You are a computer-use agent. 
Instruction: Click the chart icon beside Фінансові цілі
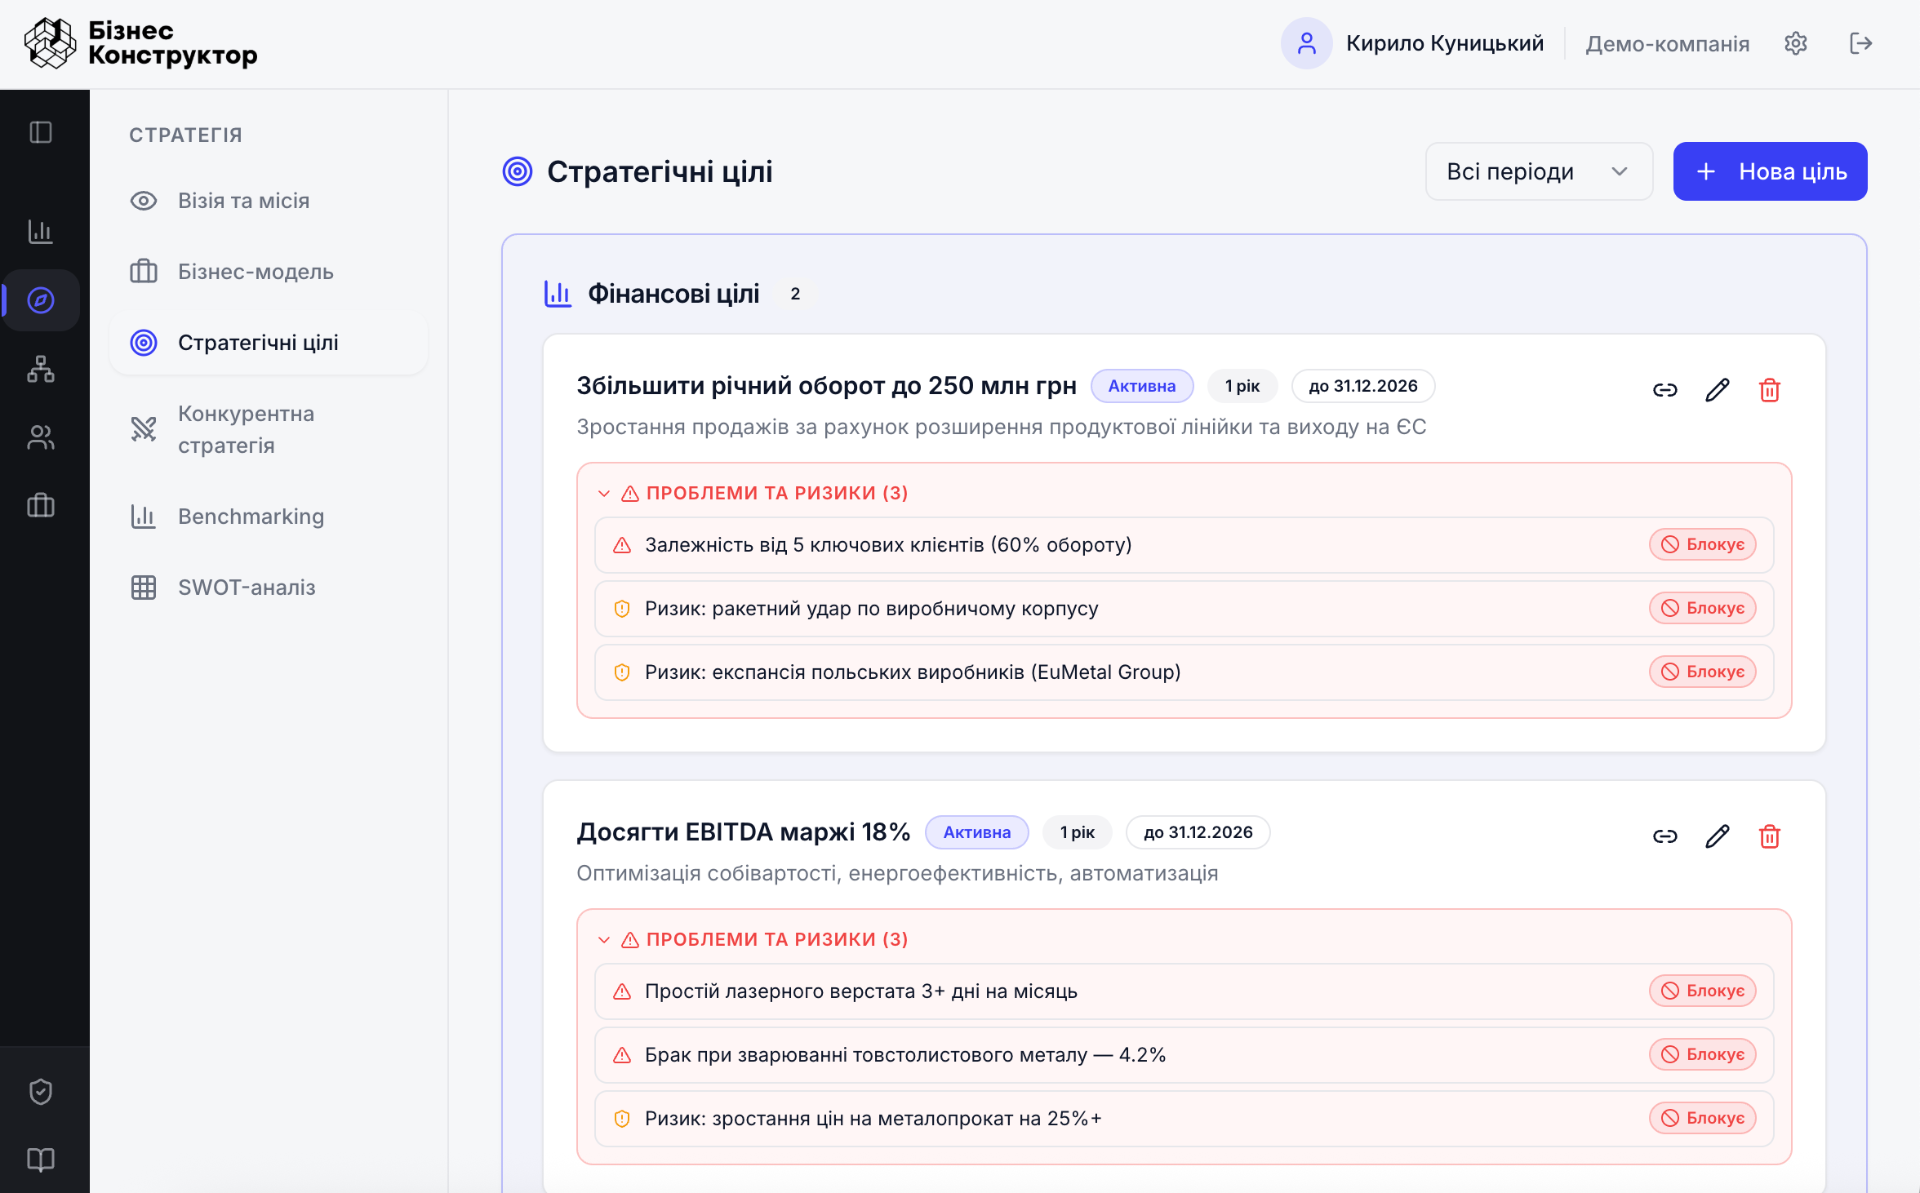[558, 293]
